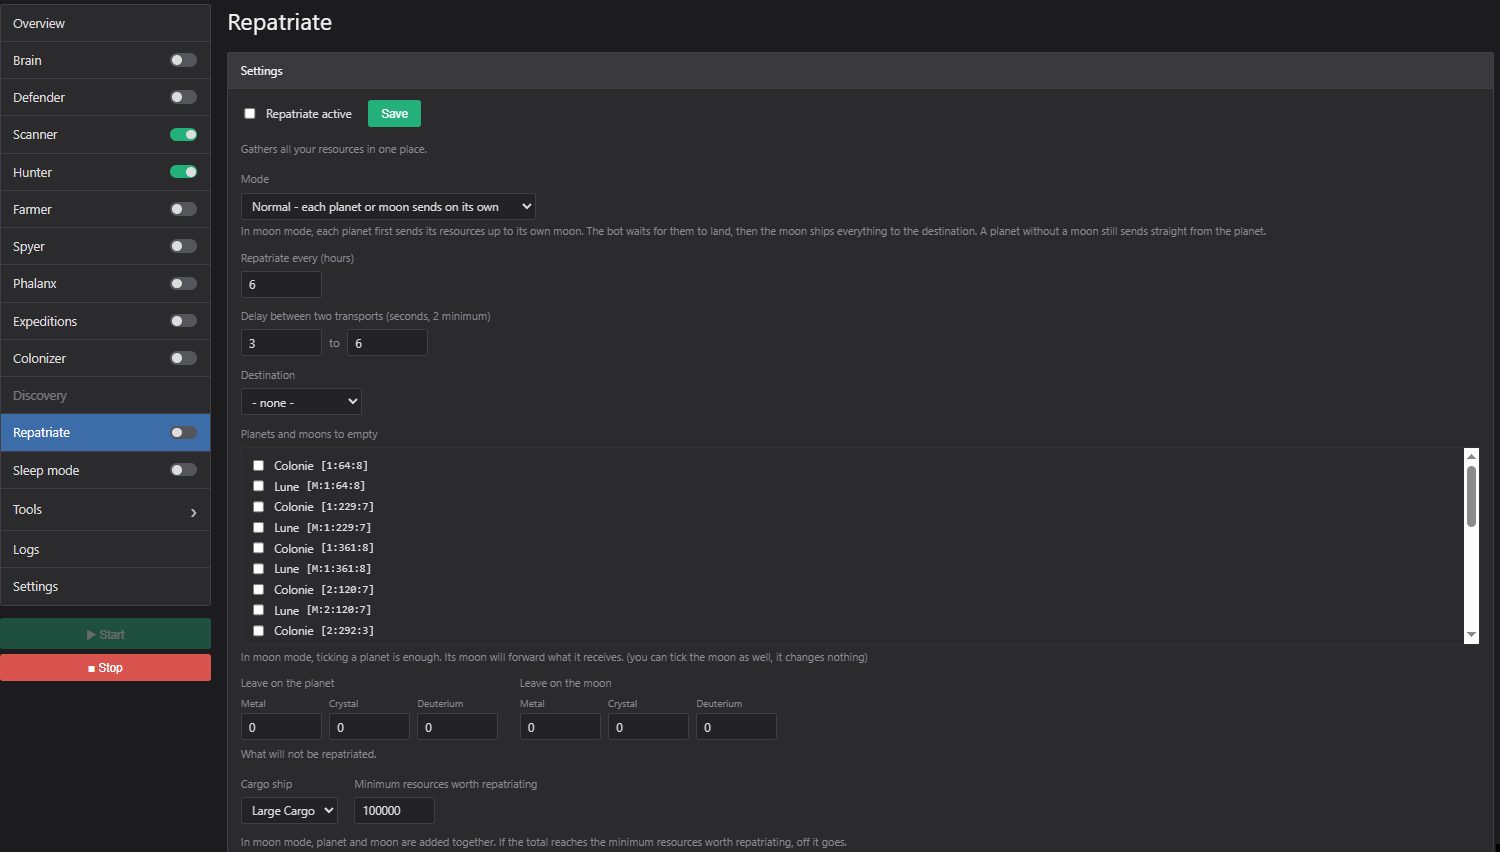This screenshot has width=1500, height=852.
Task: Navigate to Settings in the sidebar
Action: 105,587
